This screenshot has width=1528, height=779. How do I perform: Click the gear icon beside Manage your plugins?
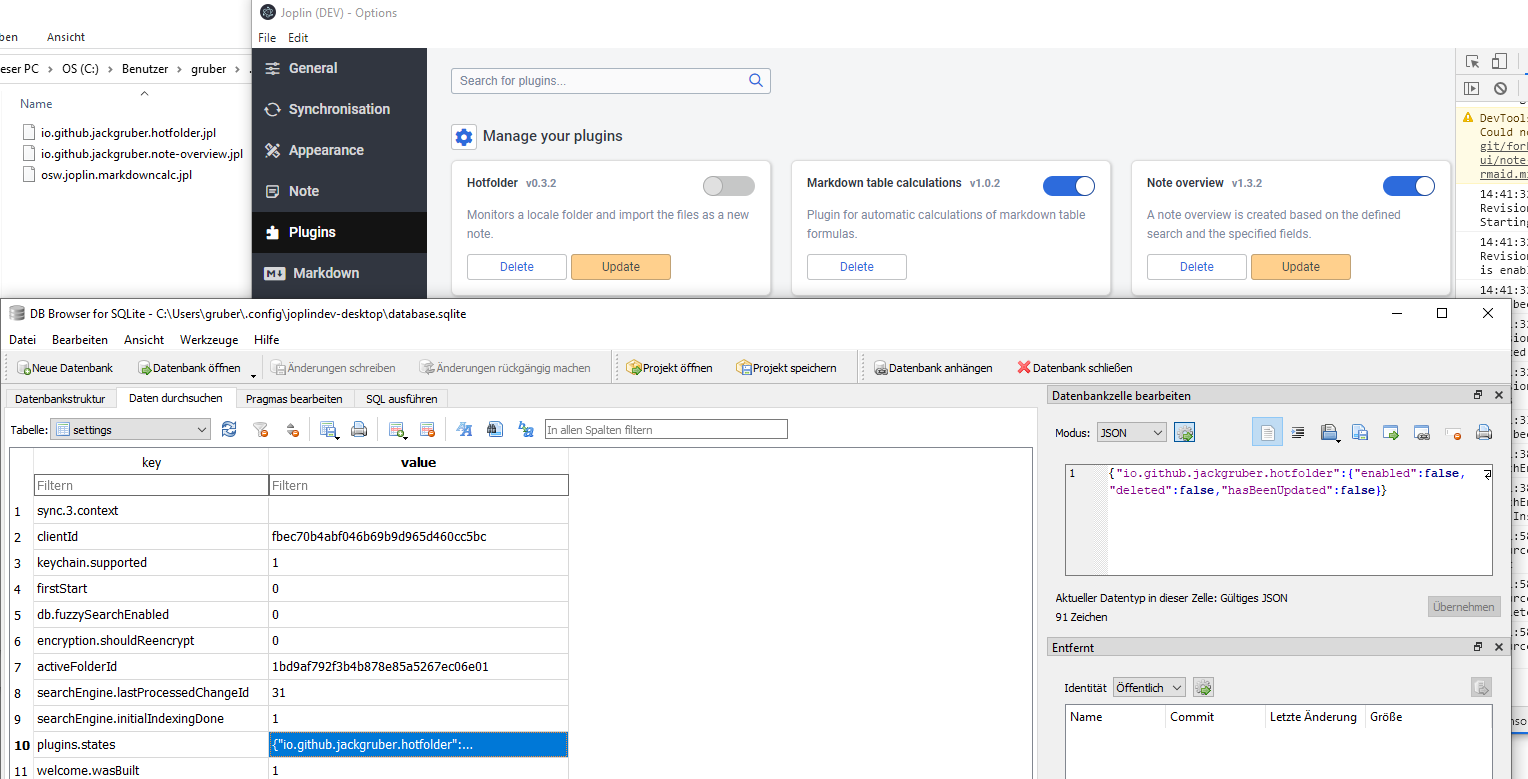[464, 137]
